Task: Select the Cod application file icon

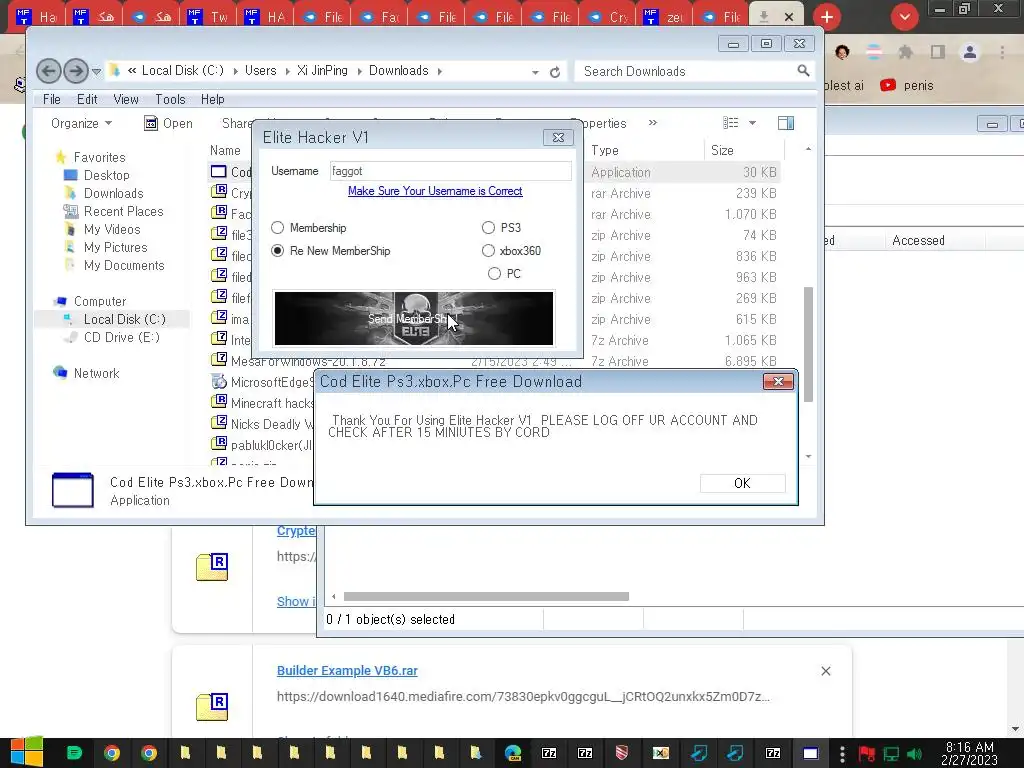Action: click(x=218, y=172)
